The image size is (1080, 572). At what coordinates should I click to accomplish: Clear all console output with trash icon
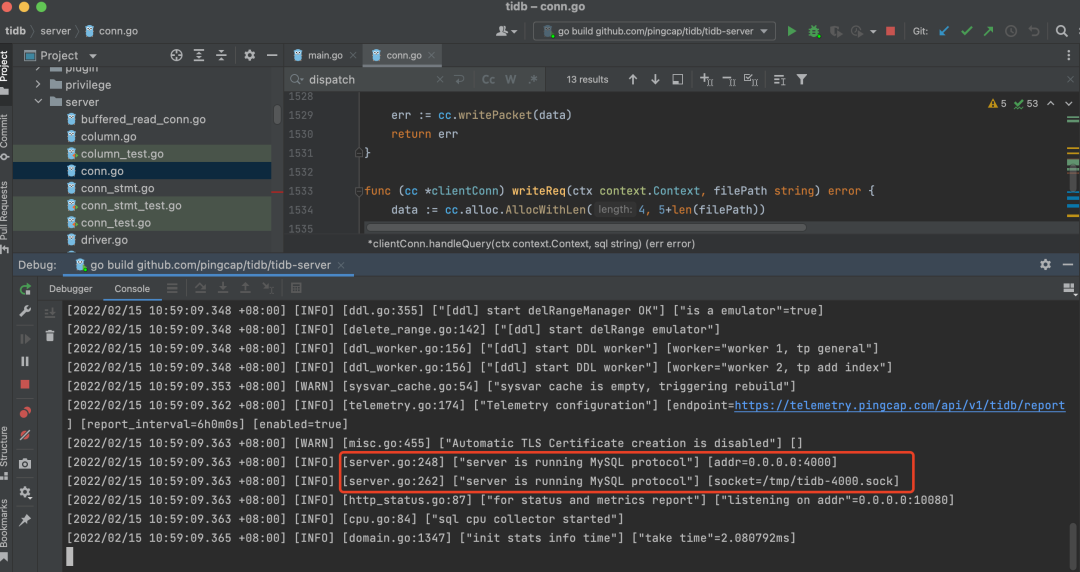[x=49, y=336]
